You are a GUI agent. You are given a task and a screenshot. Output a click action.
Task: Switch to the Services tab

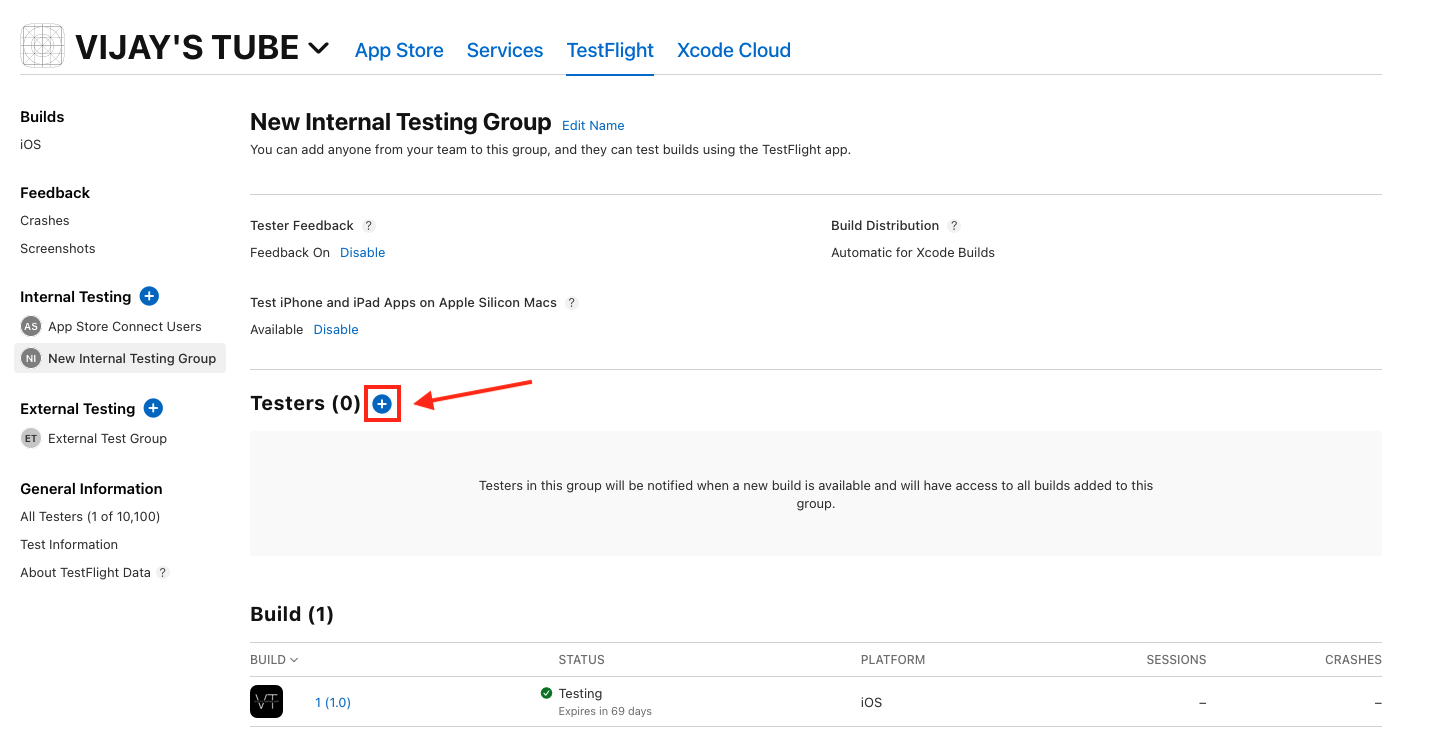pyautogui.click(x=505, y=50)
